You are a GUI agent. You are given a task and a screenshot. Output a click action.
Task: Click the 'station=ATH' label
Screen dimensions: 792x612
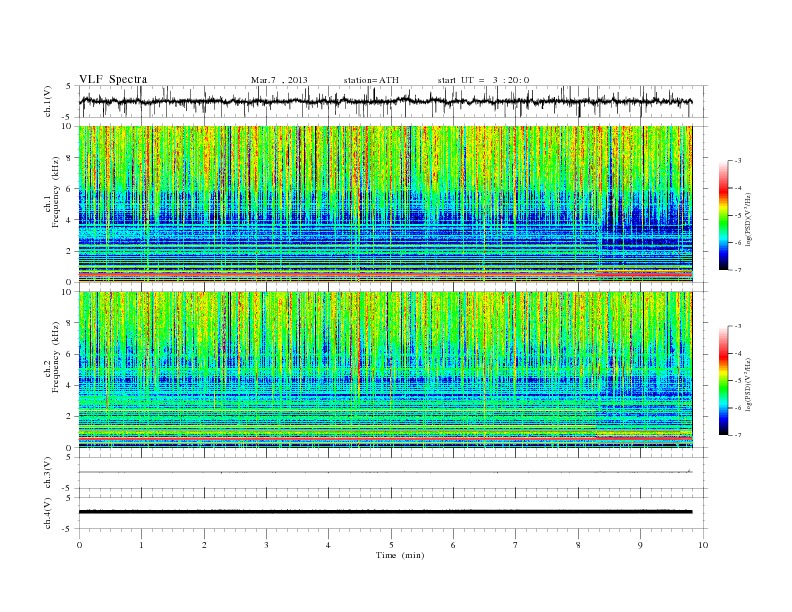tap(371, 80)
